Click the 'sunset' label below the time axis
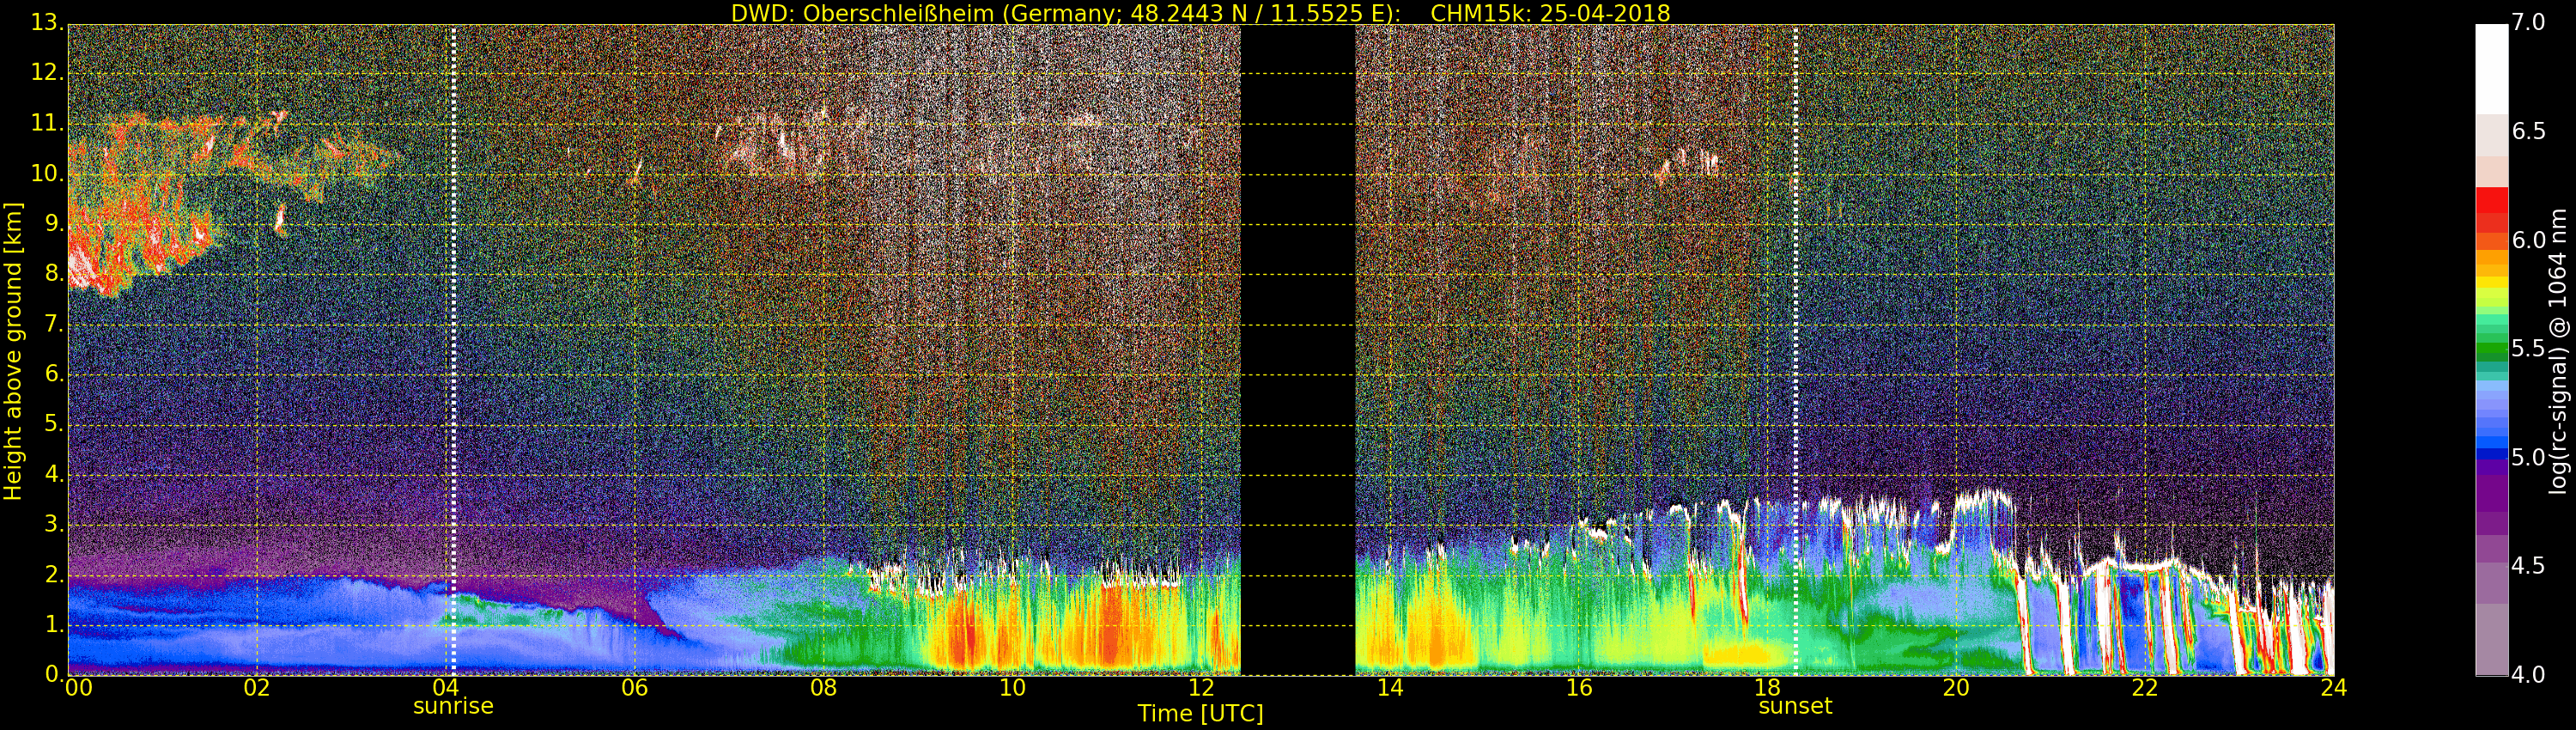2576x730 pixels. pos(1795,706)
